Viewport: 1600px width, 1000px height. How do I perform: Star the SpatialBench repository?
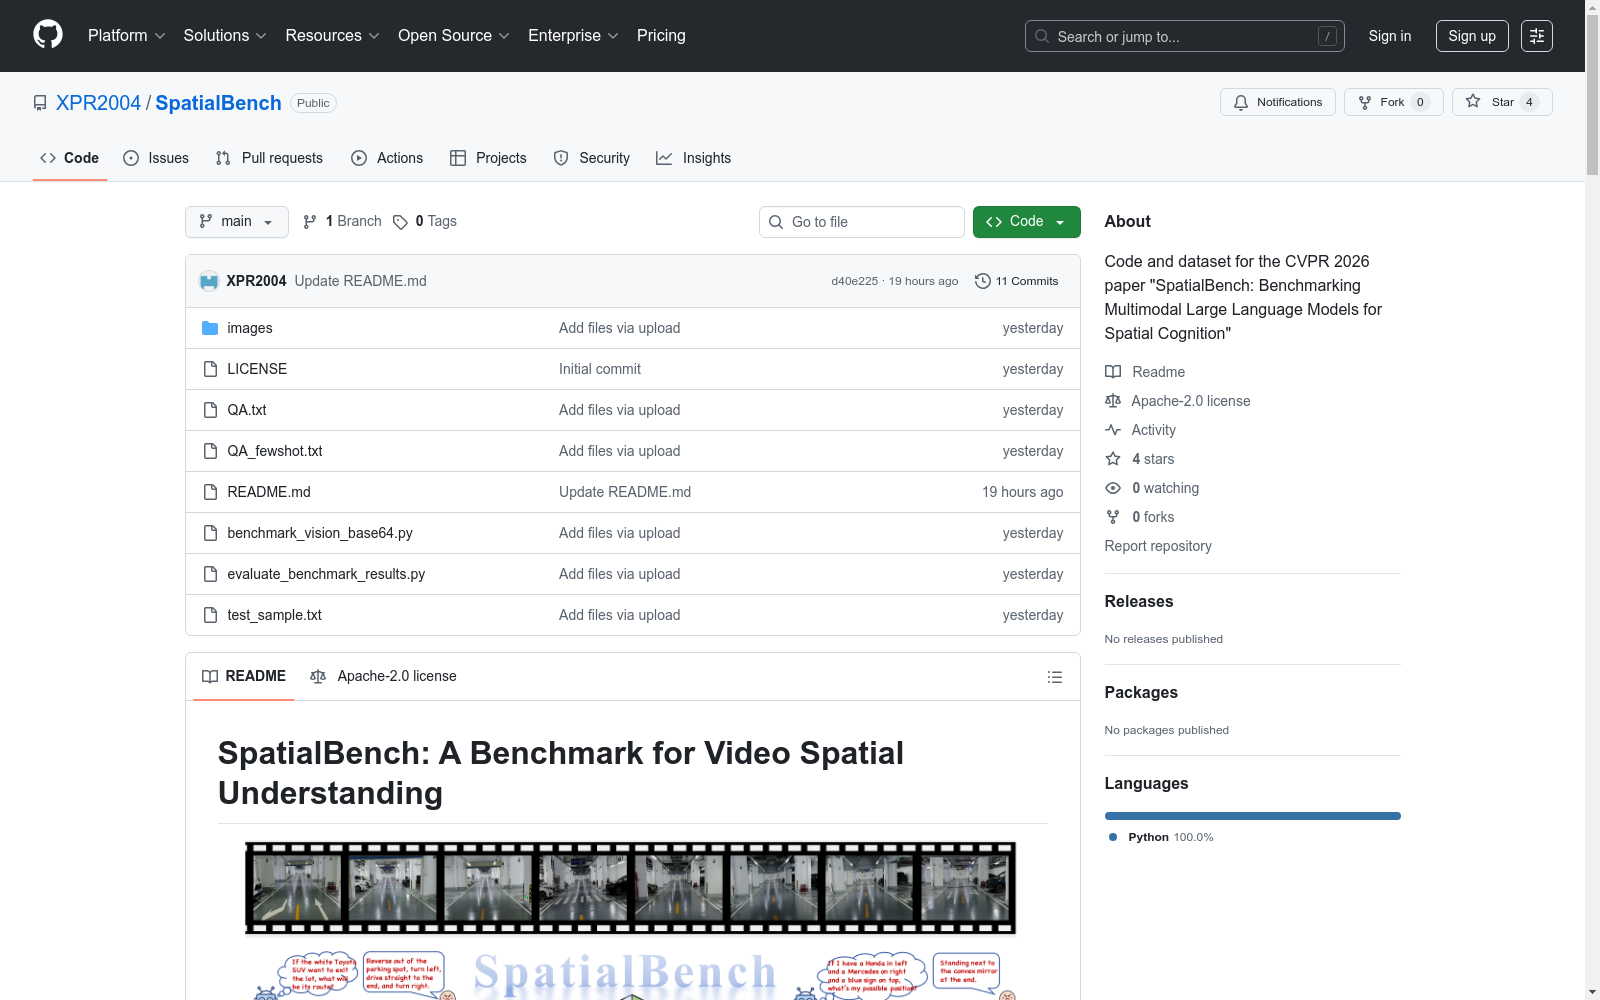(x=1500, y=101)
